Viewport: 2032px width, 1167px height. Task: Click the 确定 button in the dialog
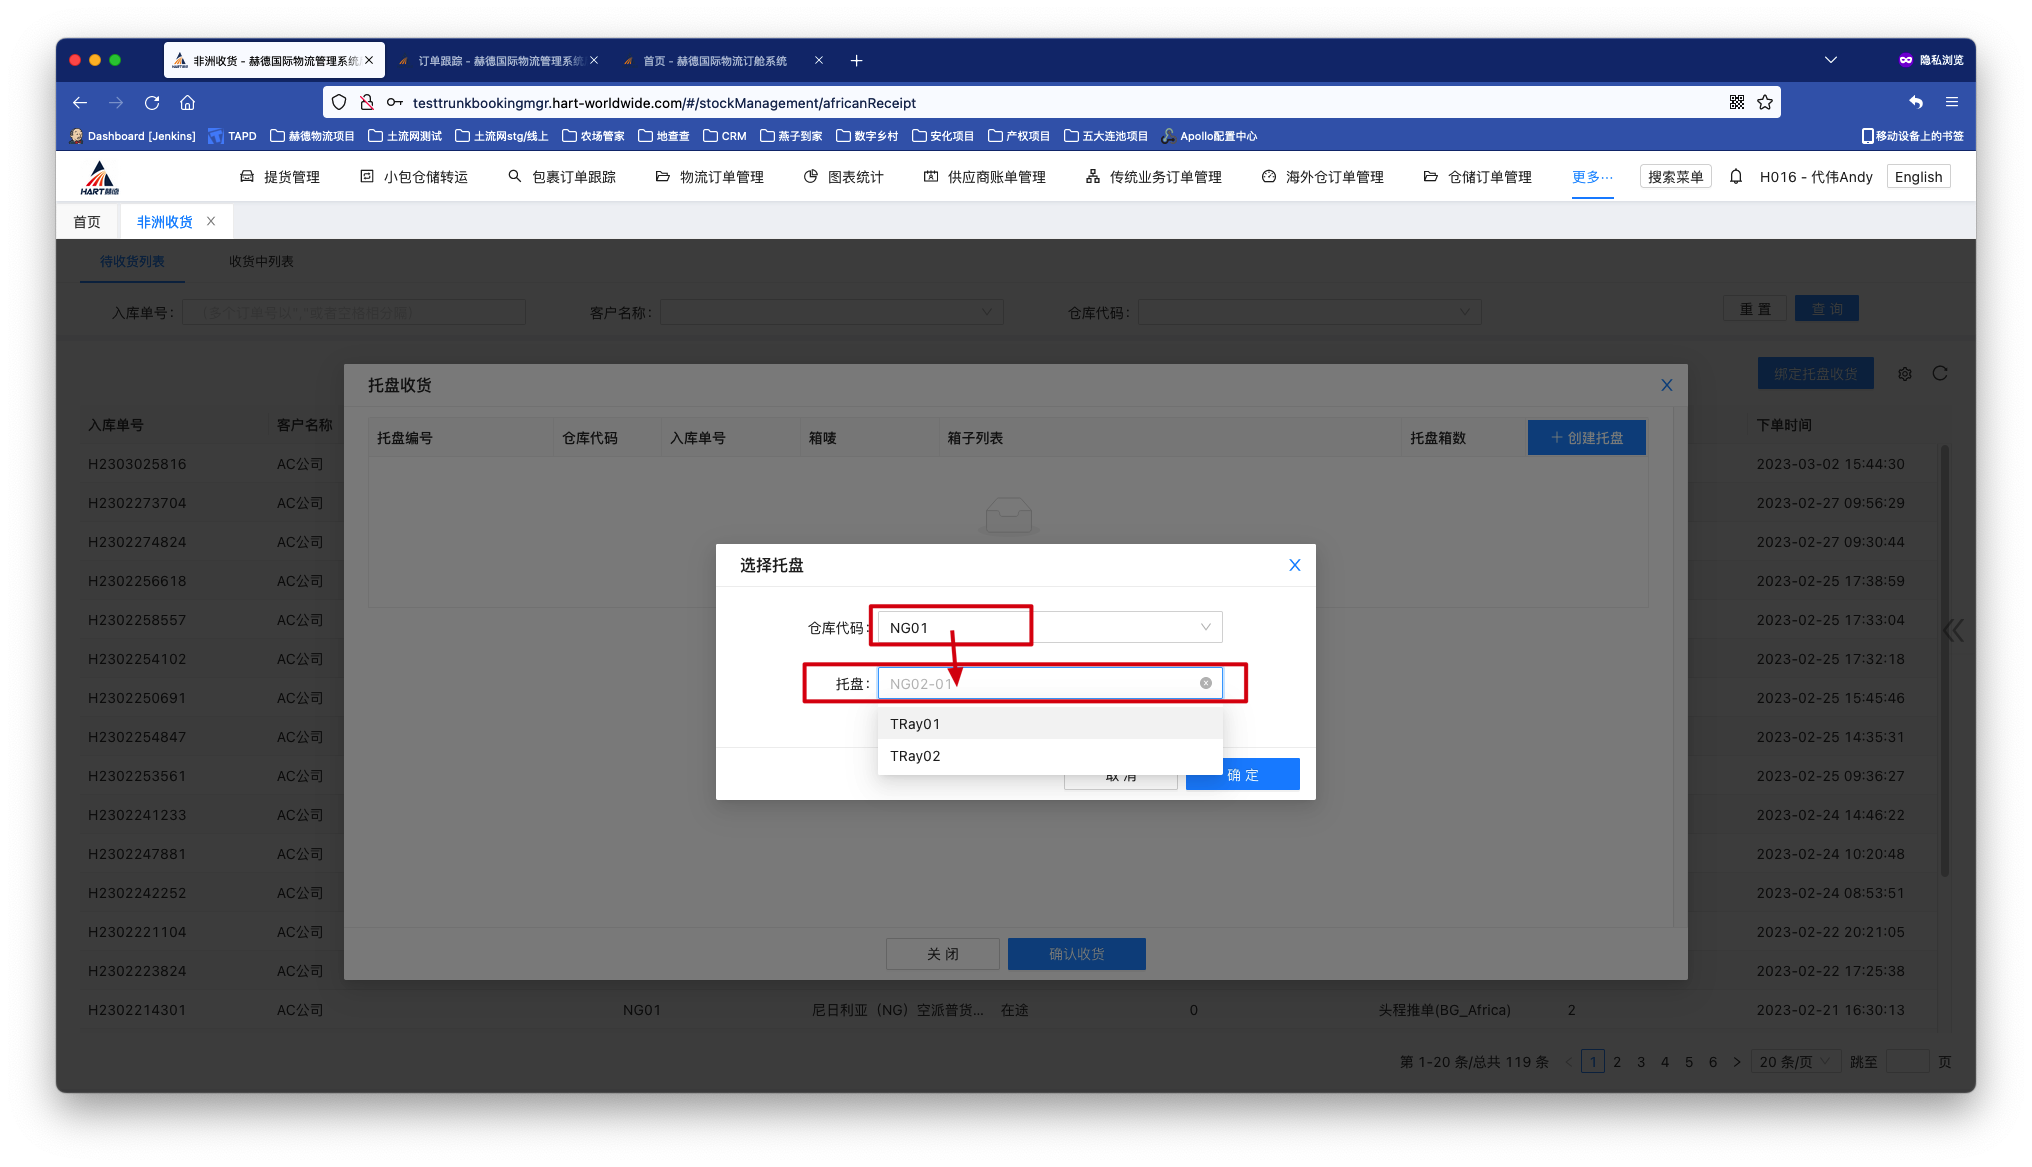[x=1243, y=775]
